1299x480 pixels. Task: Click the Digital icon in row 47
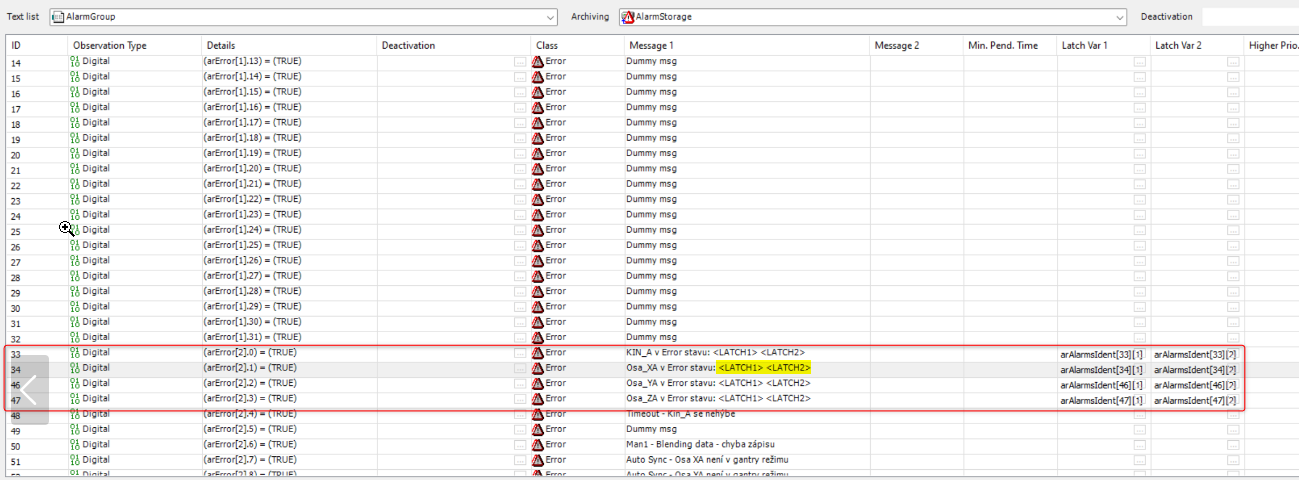75,399
